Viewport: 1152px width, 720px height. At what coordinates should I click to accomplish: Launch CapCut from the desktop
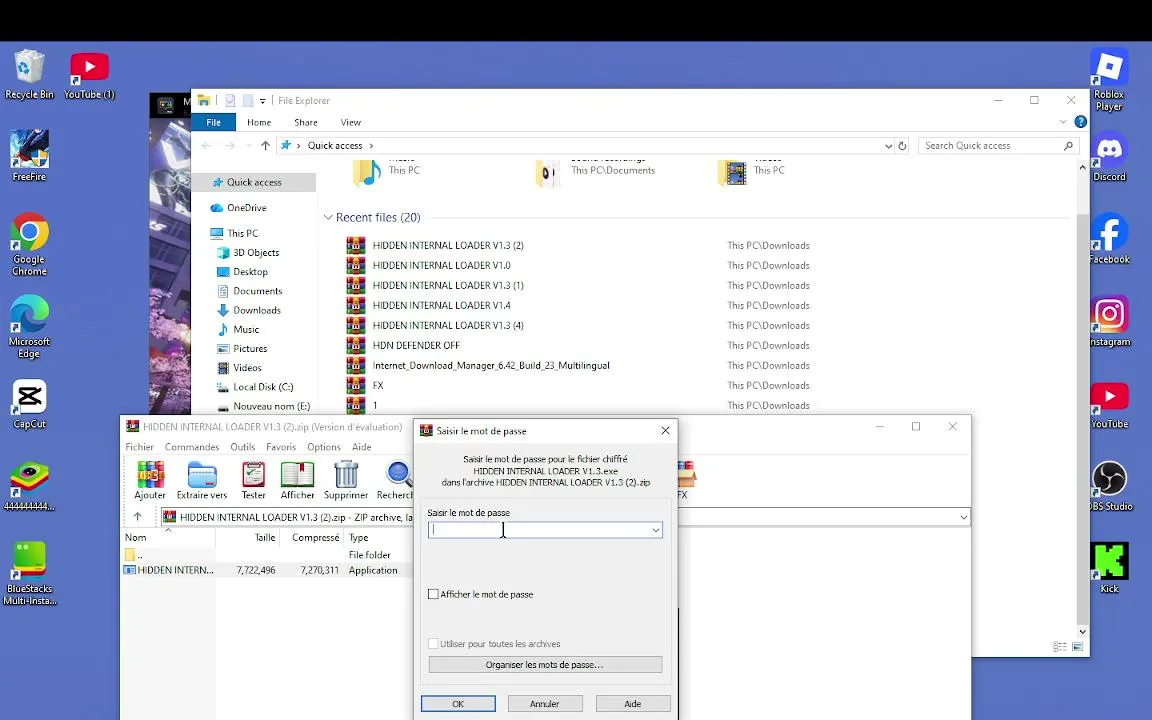click(x=29, y=403)
